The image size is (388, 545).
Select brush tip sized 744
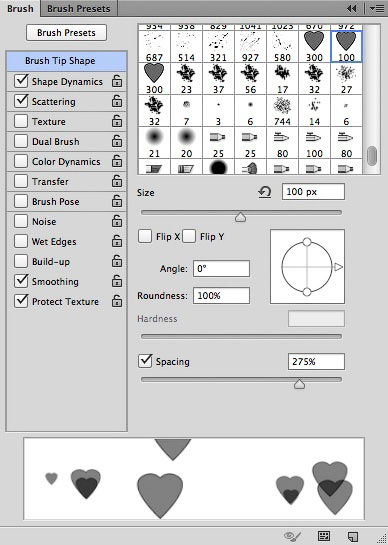click(x=282, y=111)
